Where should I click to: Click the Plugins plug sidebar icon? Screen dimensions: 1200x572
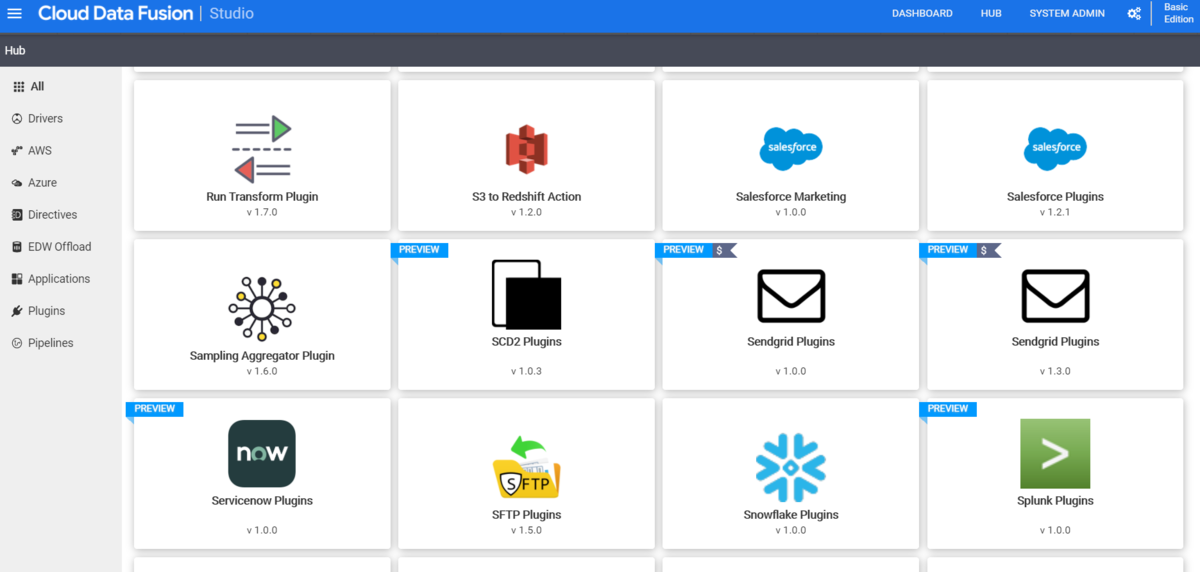17,311
